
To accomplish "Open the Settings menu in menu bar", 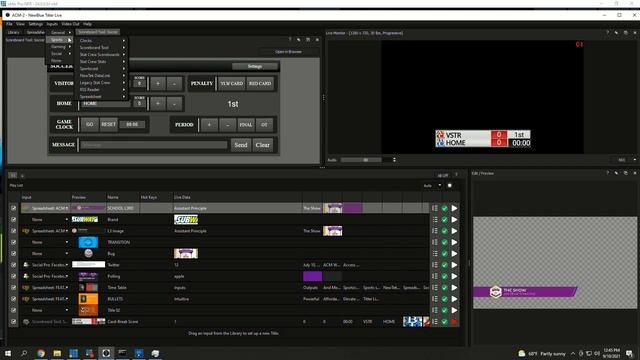I will pyautogui.click(x=36, y=24).
